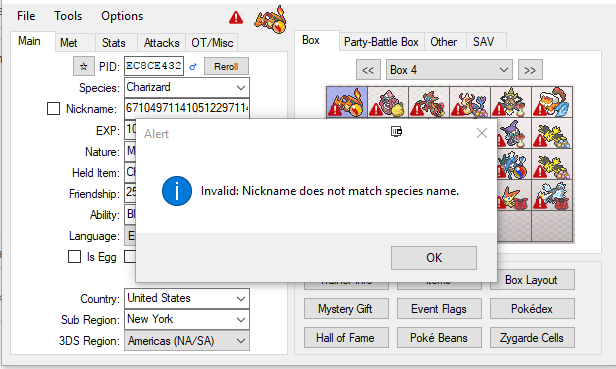The width and height of the screenshot is (616, 369).
Task: Open Box Layout
Action: coord(532,280)
